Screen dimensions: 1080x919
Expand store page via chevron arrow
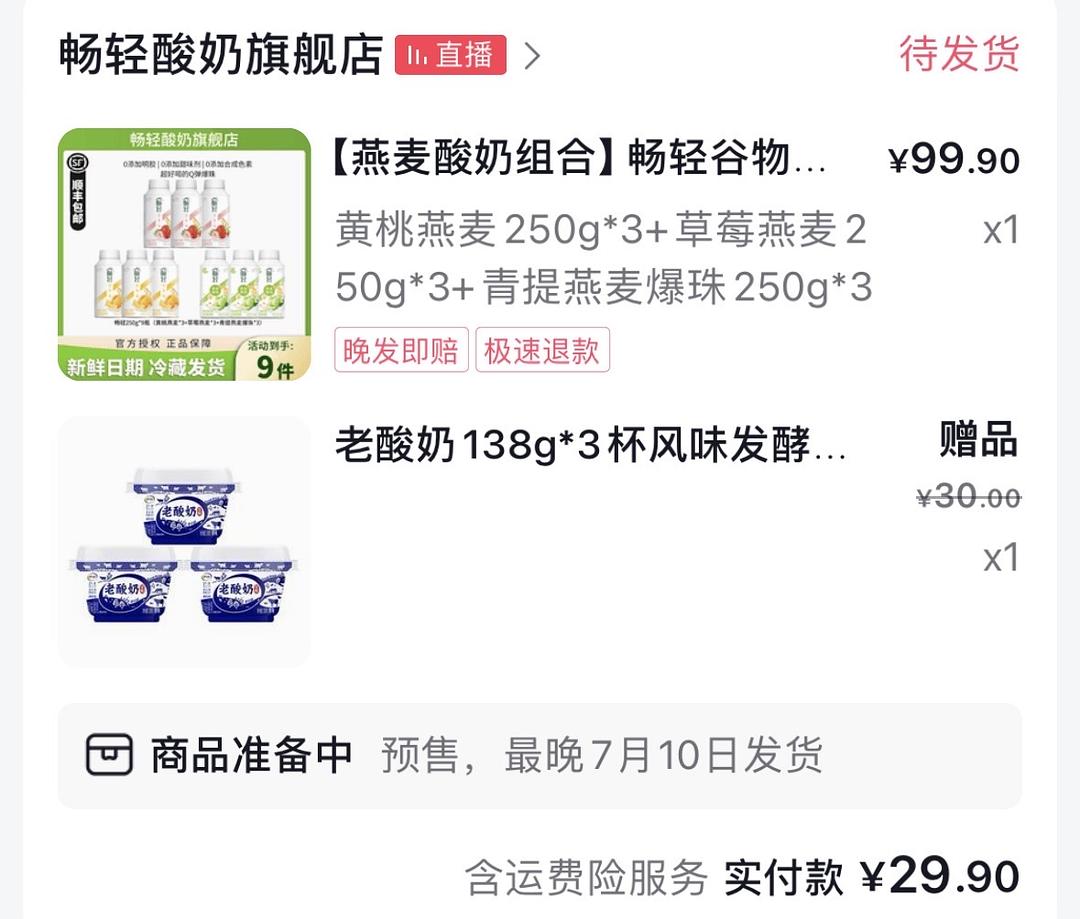(532, 56)
